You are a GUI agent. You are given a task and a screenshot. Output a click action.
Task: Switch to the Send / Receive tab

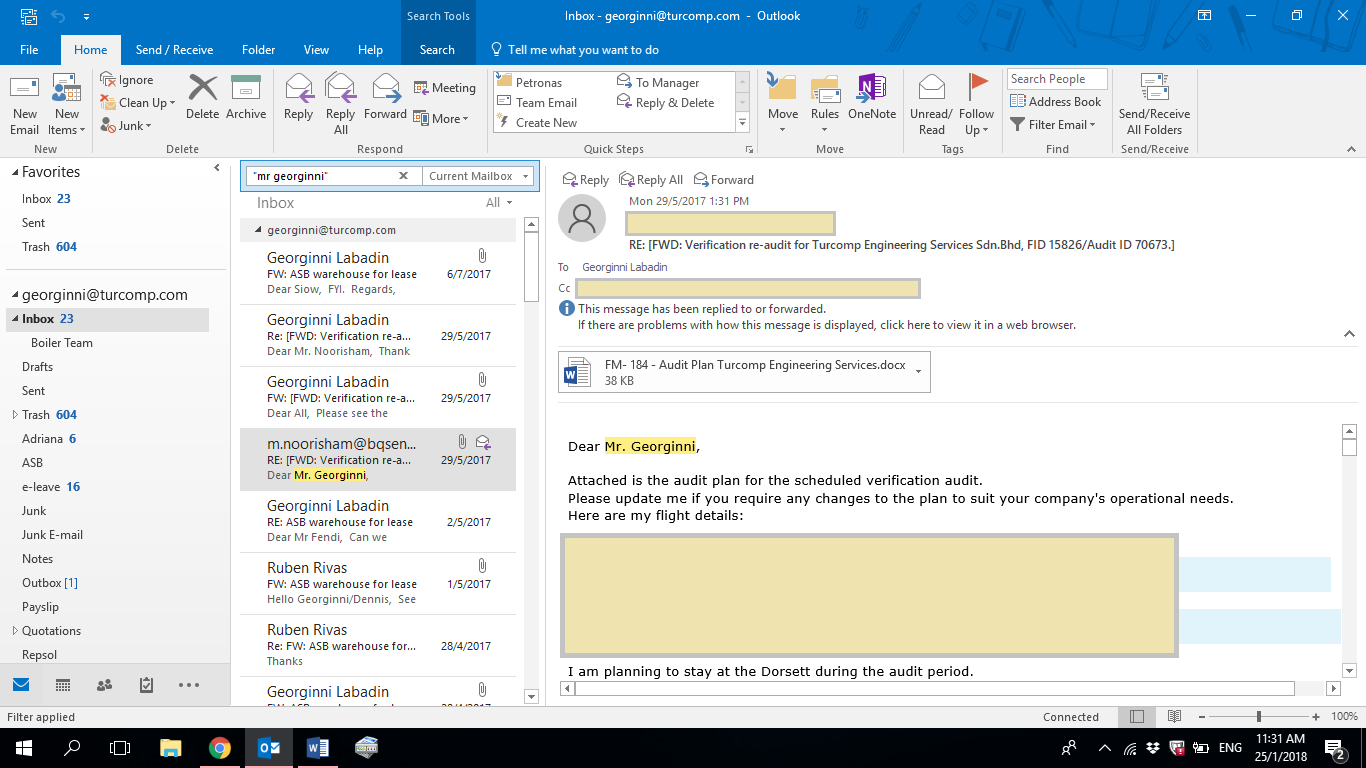tap(174, 50)
